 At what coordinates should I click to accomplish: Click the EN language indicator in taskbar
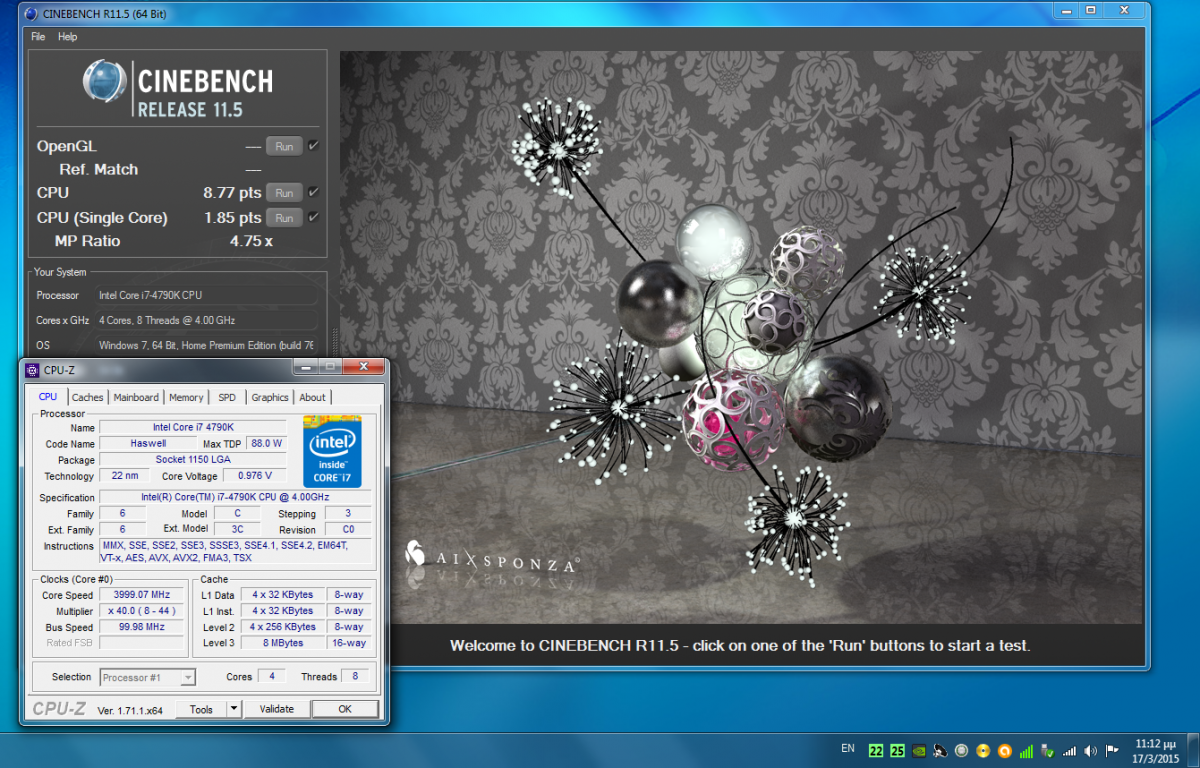coord(848,748)
